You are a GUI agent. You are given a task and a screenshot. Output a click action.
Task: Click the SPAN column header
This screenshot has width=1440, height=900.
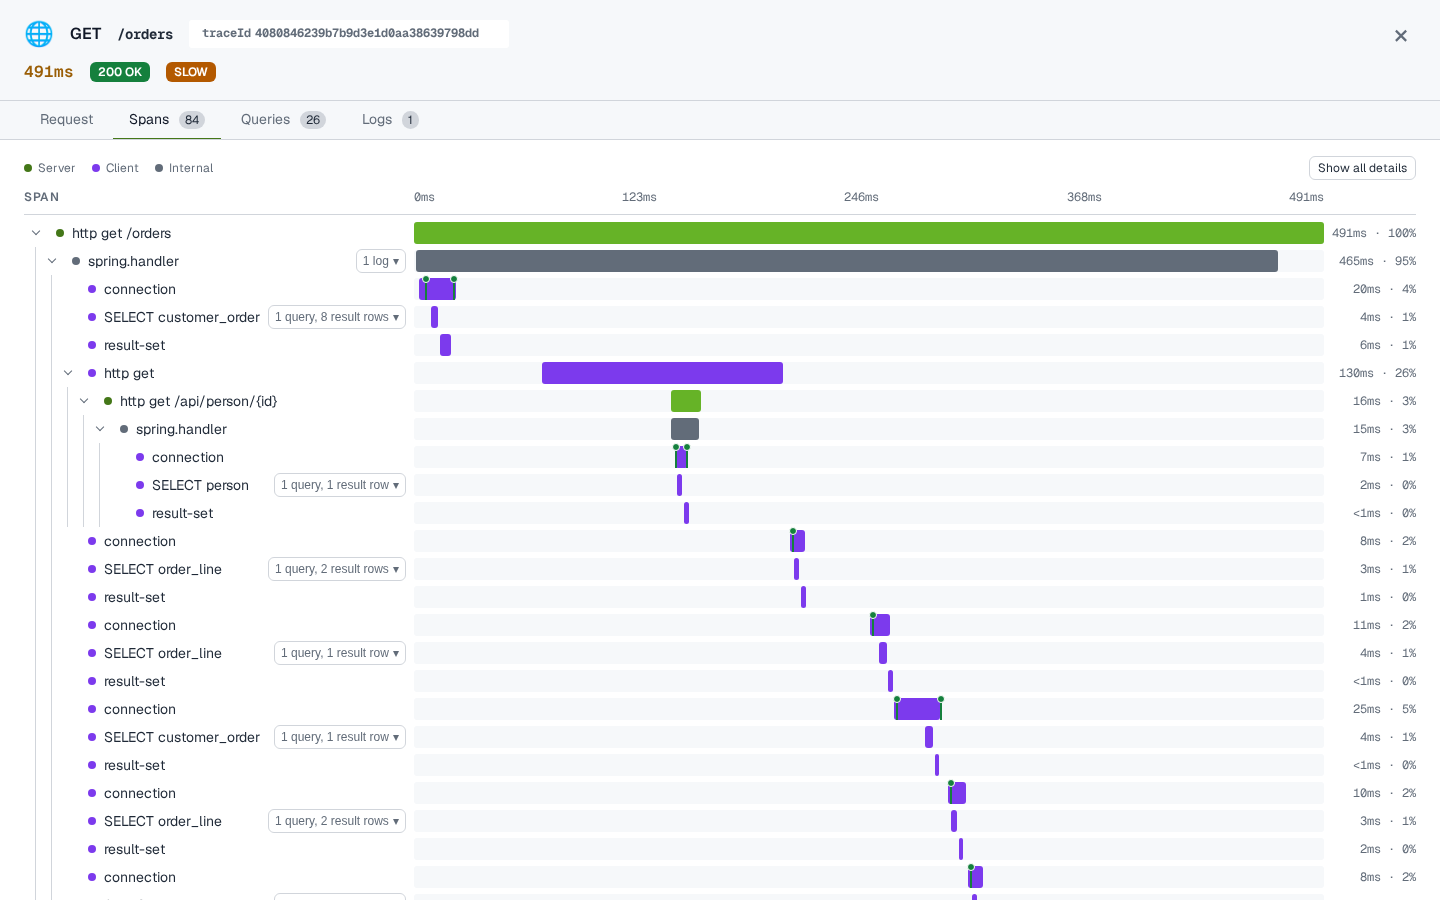42,197
